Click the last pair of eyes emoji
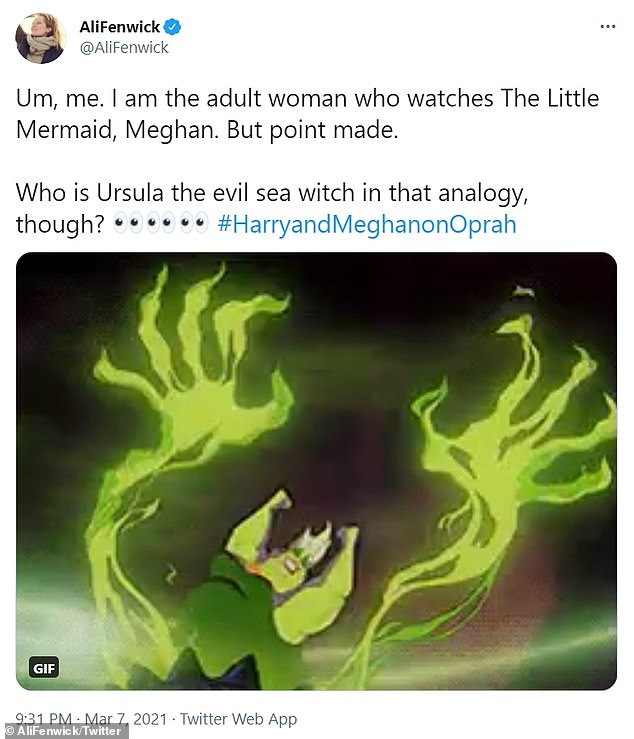The width and height of the screenshot is (634, 739). click(194, 222)
